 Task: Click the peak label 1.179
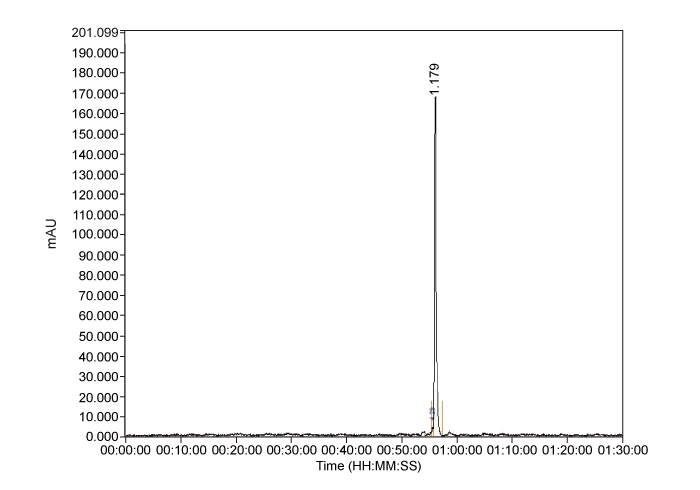tap(434, 79)
